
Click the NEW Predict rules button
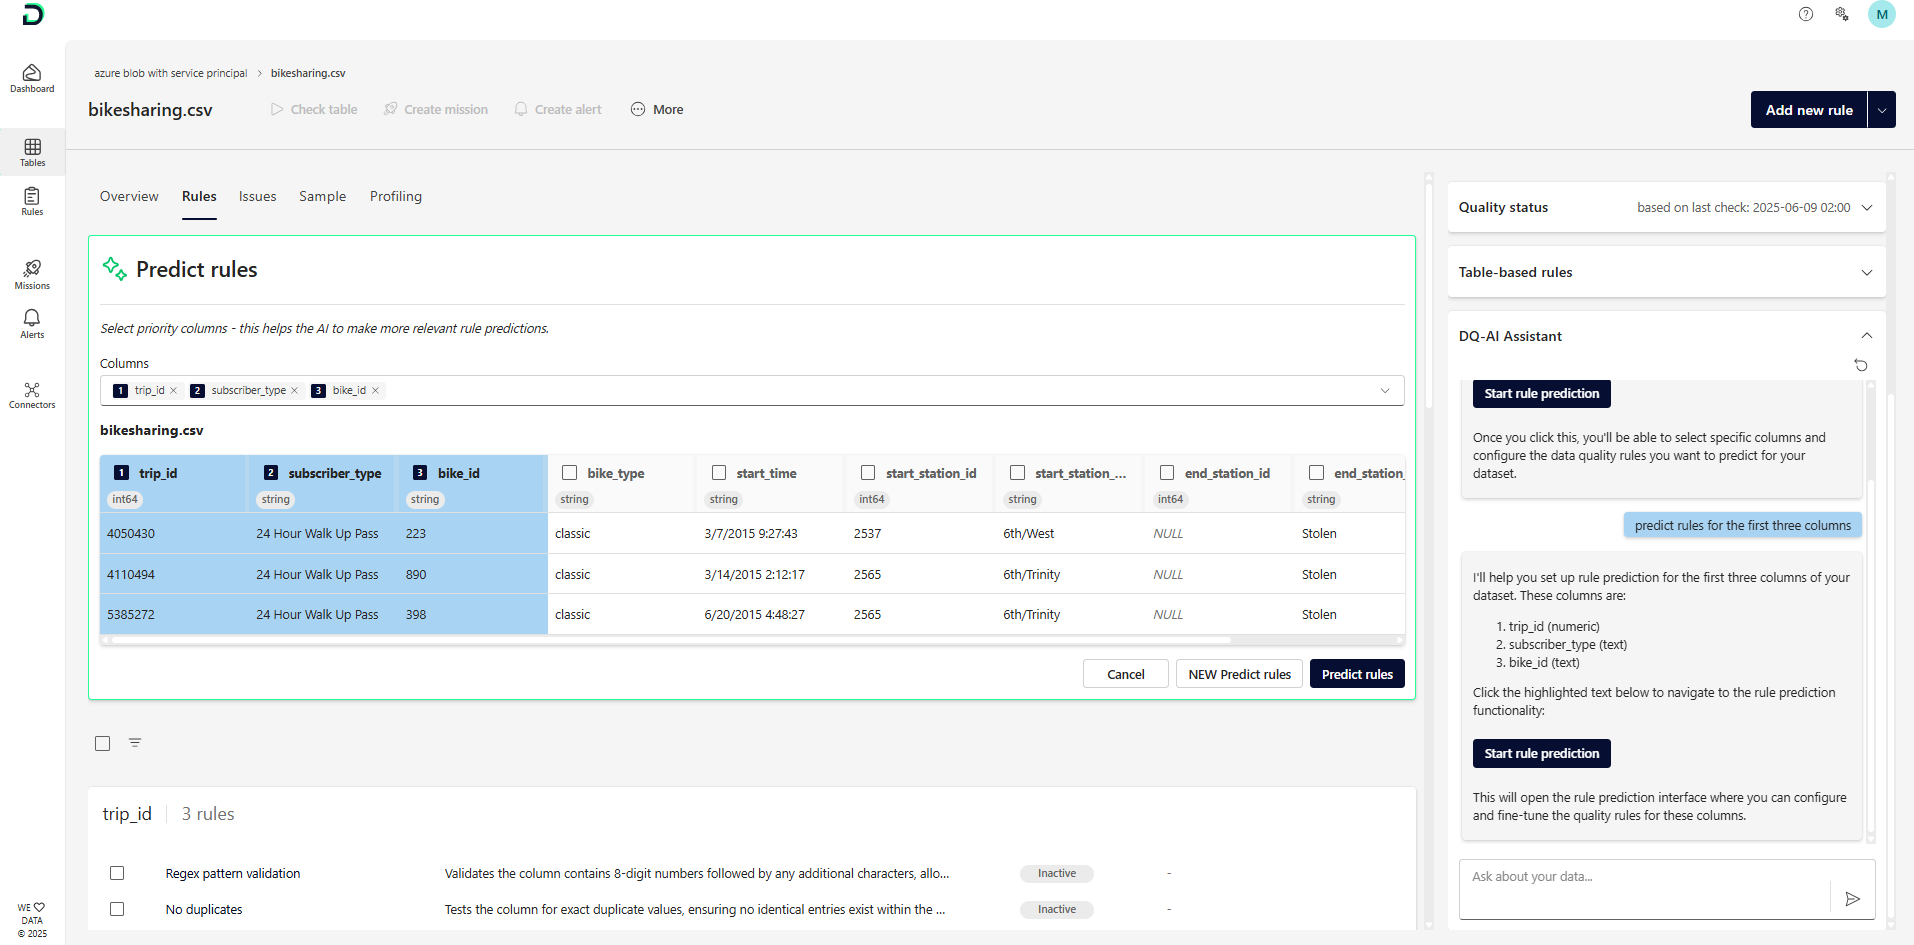coord(1239,674)
